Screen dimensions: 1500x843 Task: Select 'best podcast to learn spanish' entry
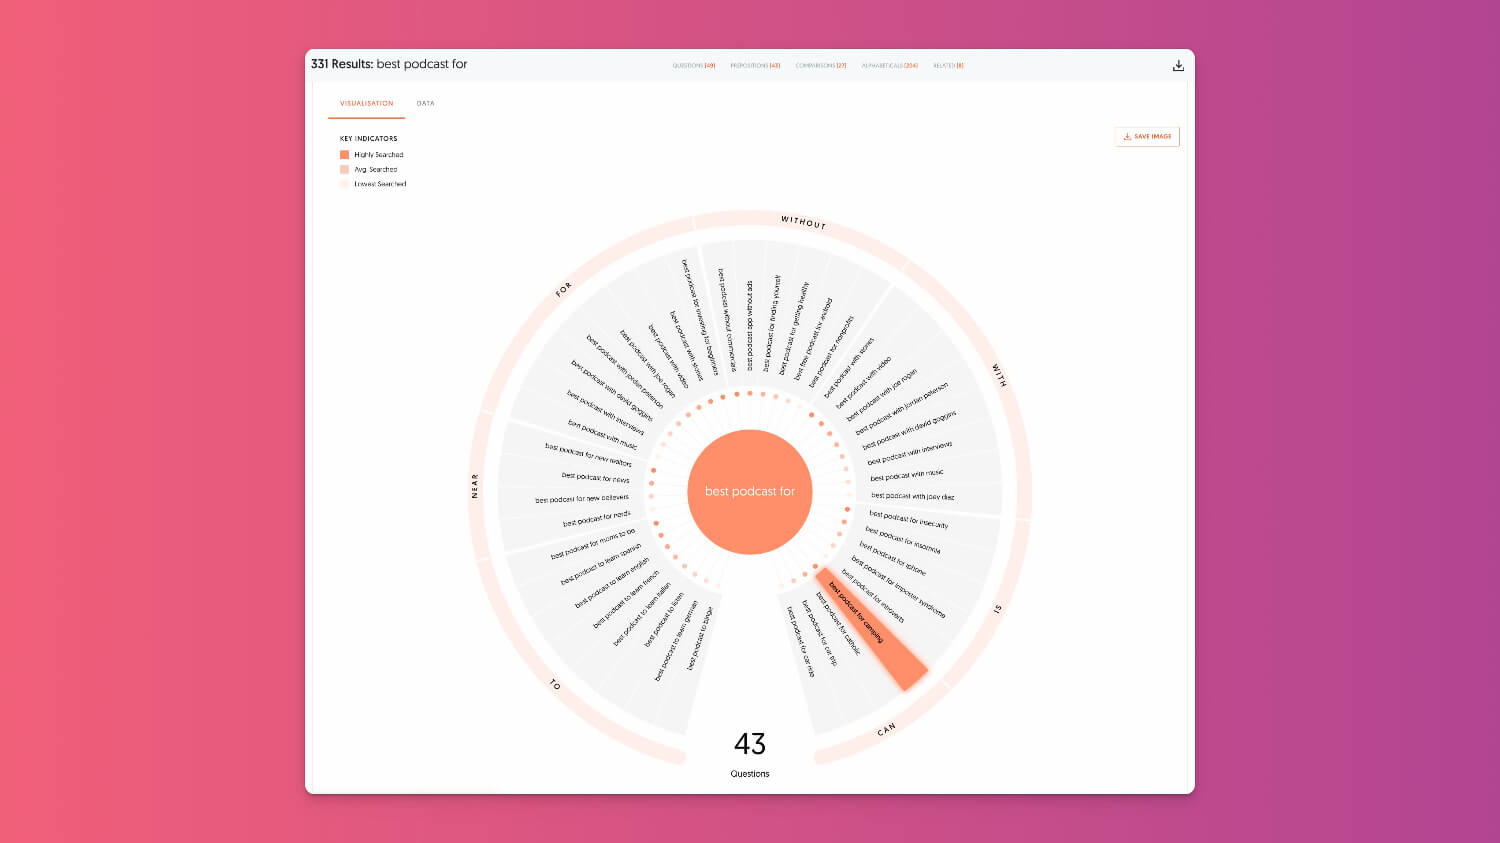[601, 565]
